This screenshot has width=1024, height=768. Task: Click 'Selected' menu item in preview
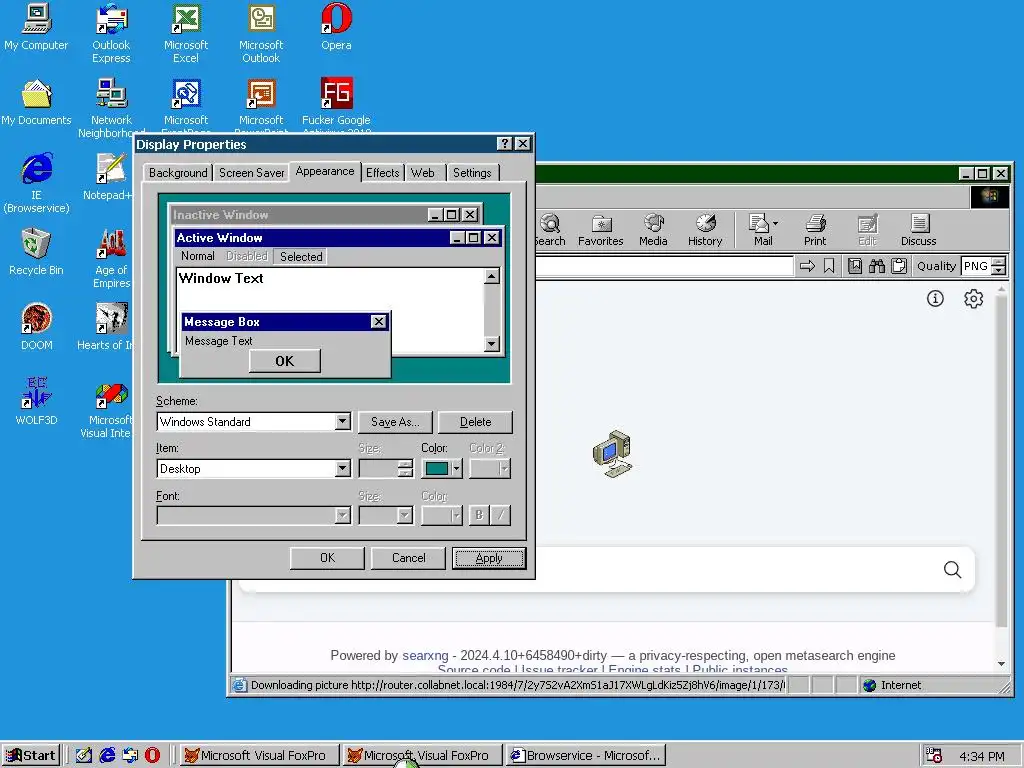301,257
